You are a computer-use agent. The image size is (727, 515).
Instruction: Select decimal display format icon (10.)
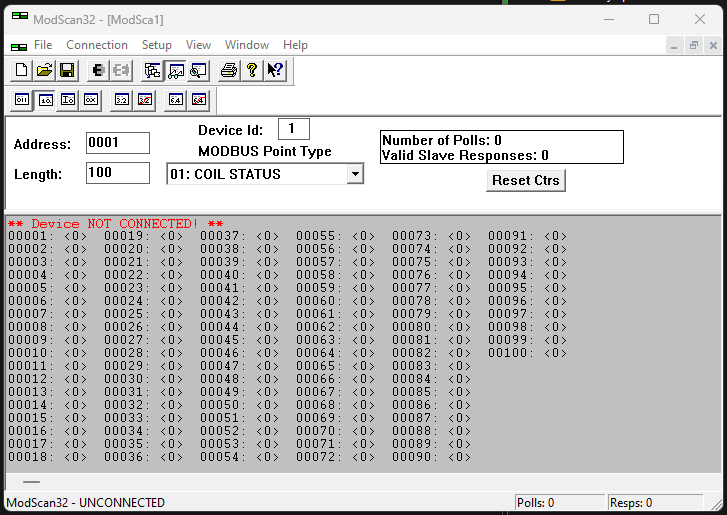coord(45,100)
